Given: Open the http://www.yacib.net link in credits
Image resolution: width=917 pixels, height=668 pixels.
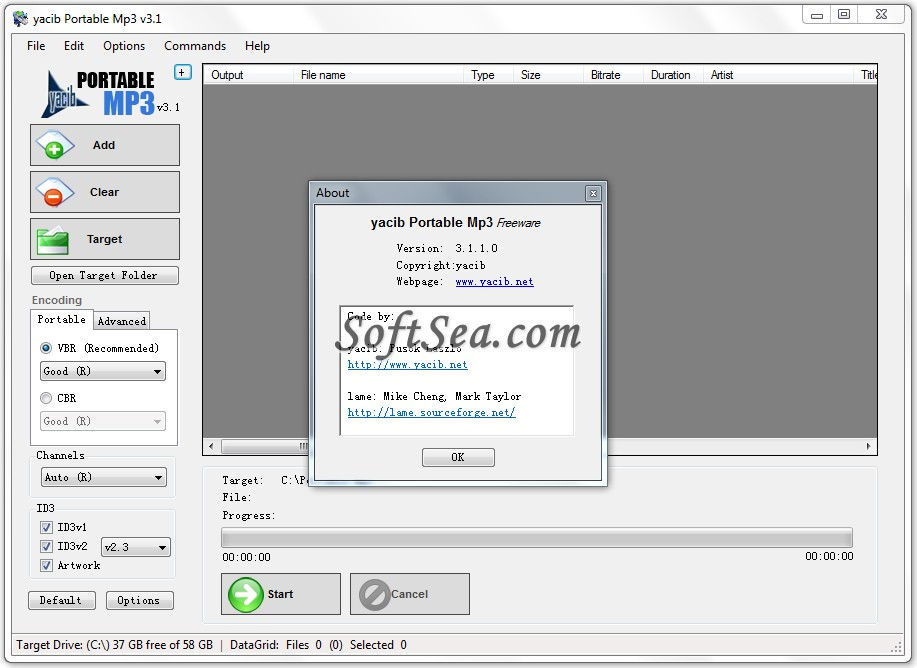Looking at the screenshot, I should pyautogui.click(x=408, y=365).
